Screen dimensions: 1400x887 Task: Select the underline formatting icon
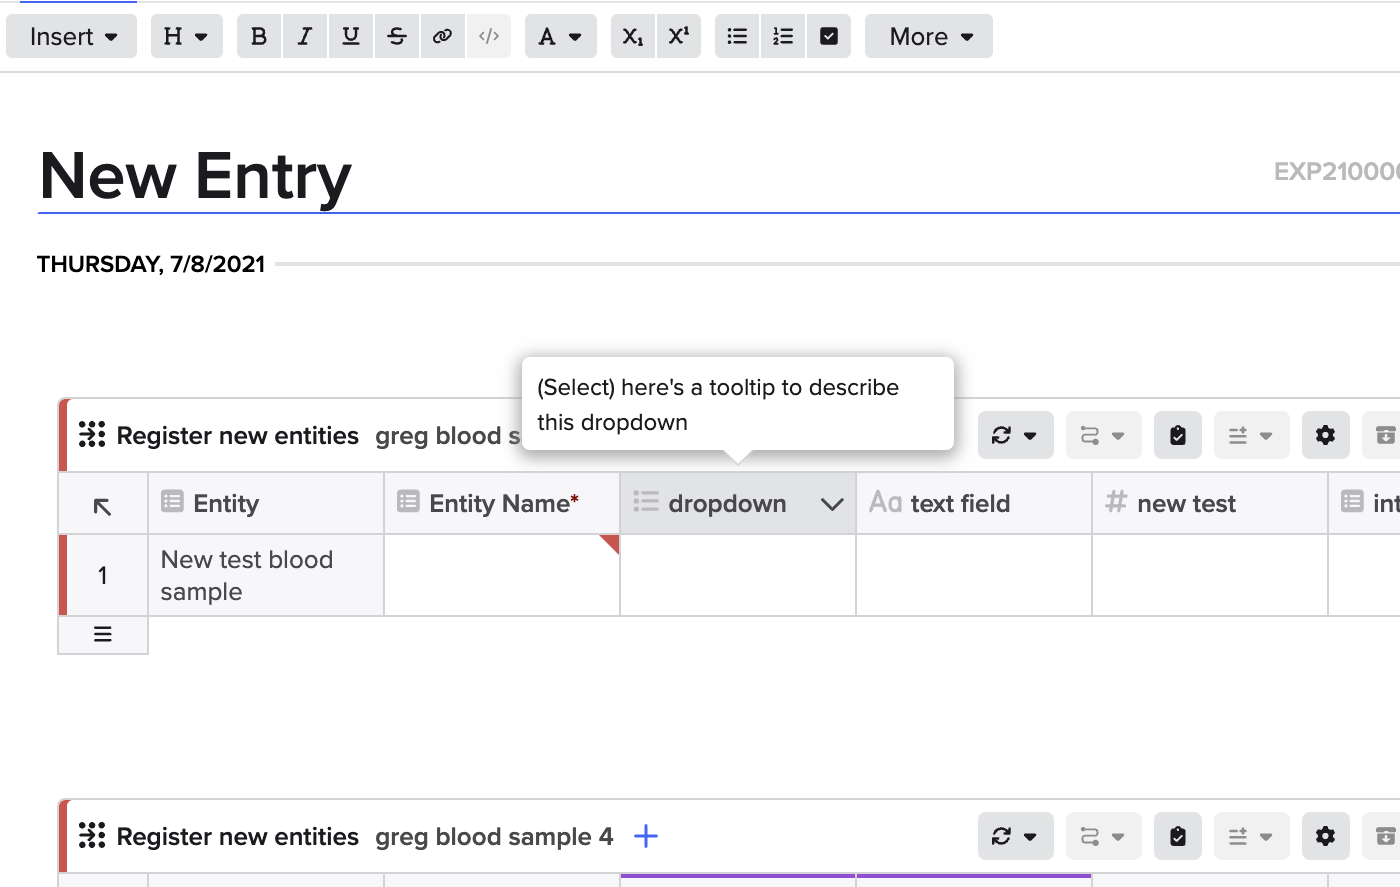tap(351, 36)
